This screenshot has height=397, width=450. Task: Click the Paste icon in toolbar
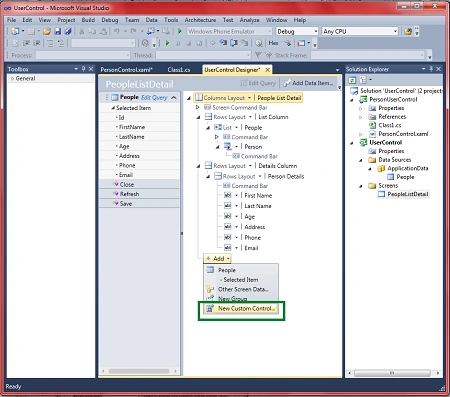point(103,31)
